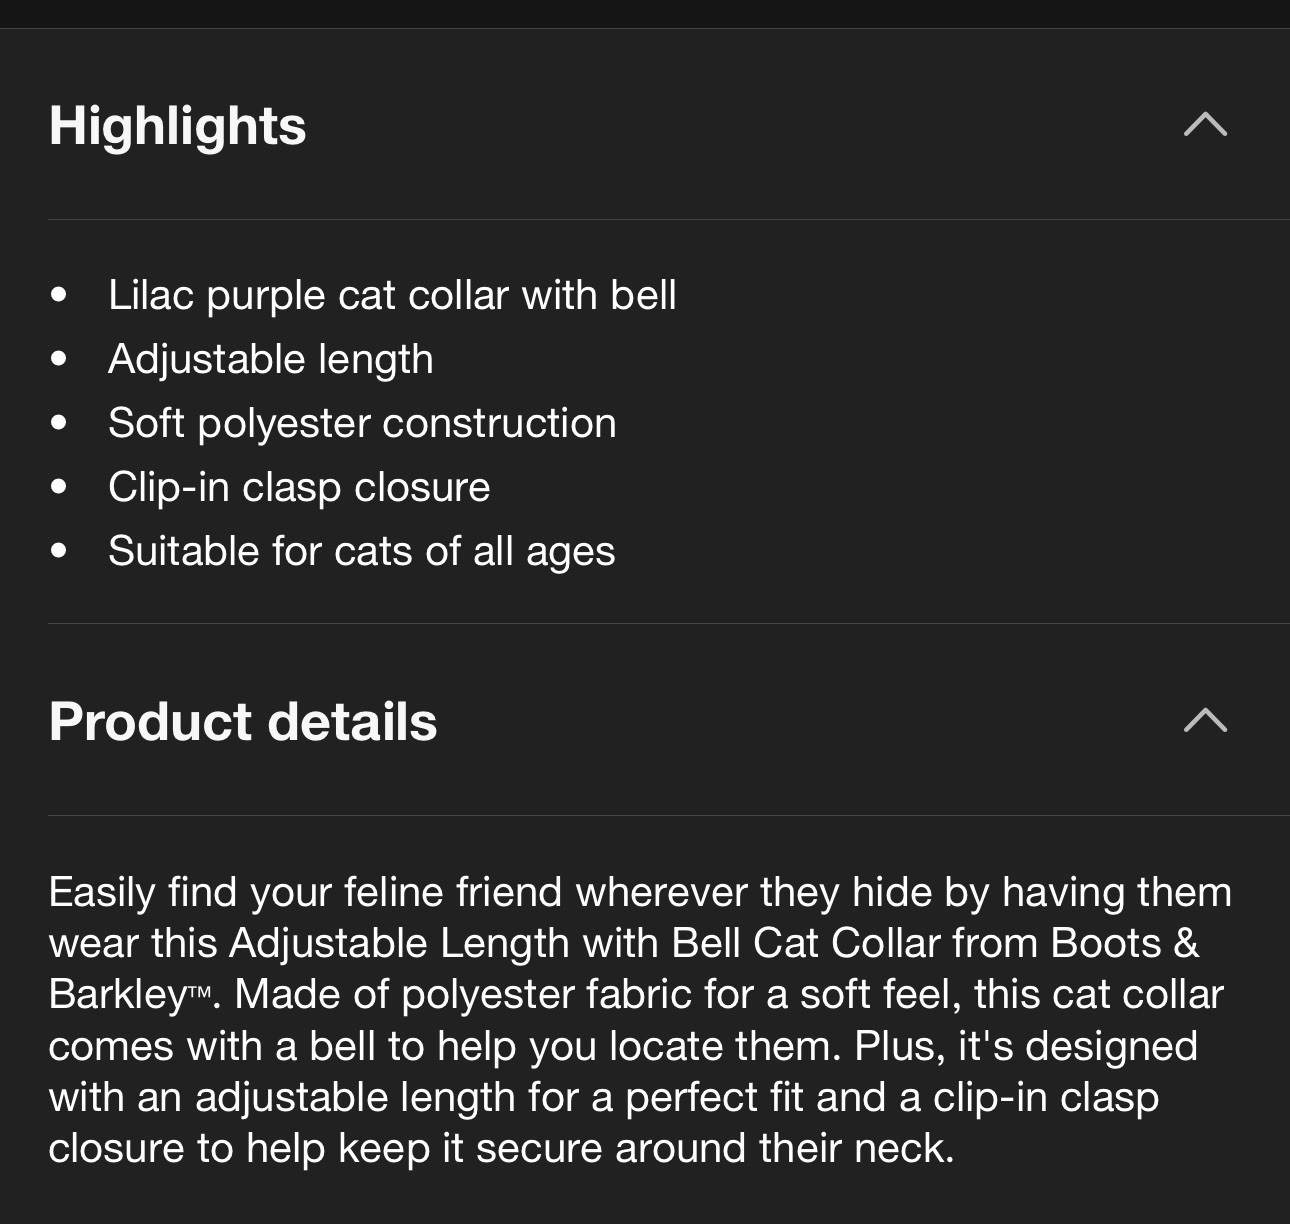Click the 'Boots &' brand text
The height and width of the screenshot is (1224, 1290).
1124,943
